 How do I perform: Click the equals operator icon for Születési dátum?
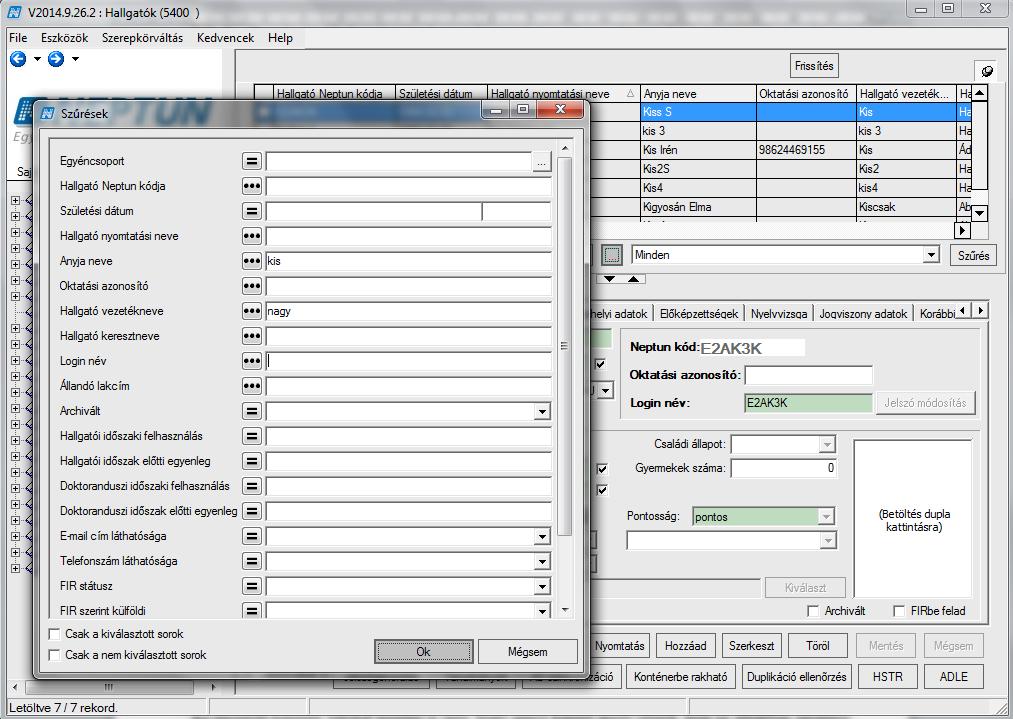251,211
